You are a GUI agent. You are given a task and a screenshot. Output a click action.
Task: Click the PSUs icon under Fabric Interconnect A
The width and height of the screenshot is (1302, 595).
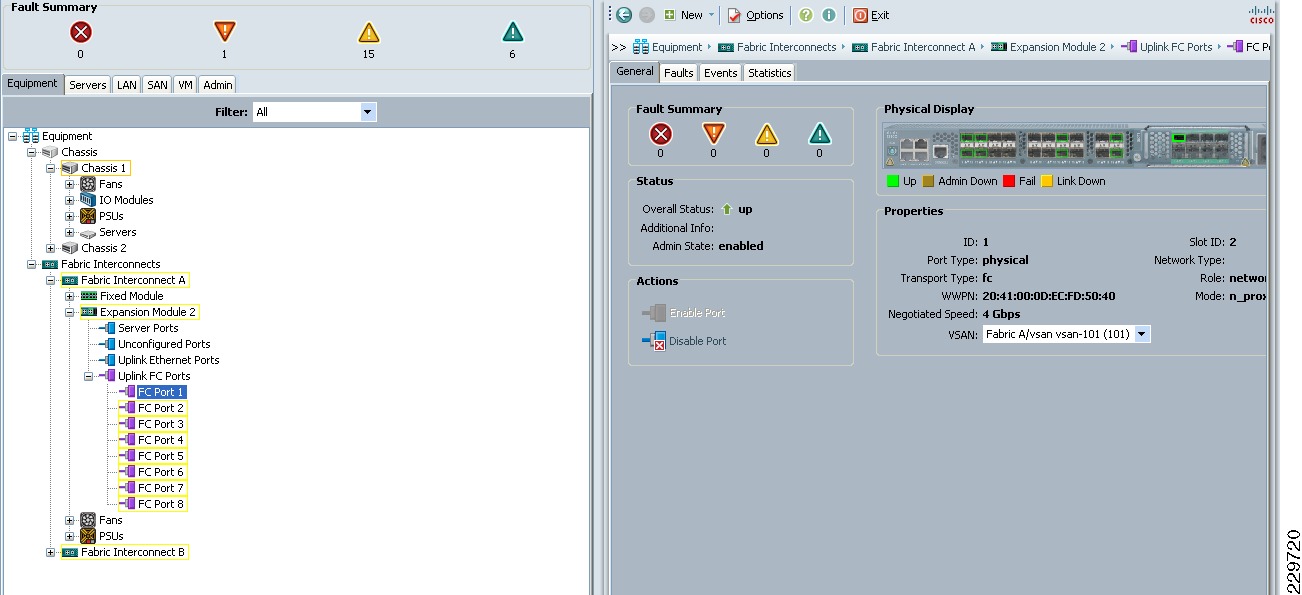click(x=88, y=536)
